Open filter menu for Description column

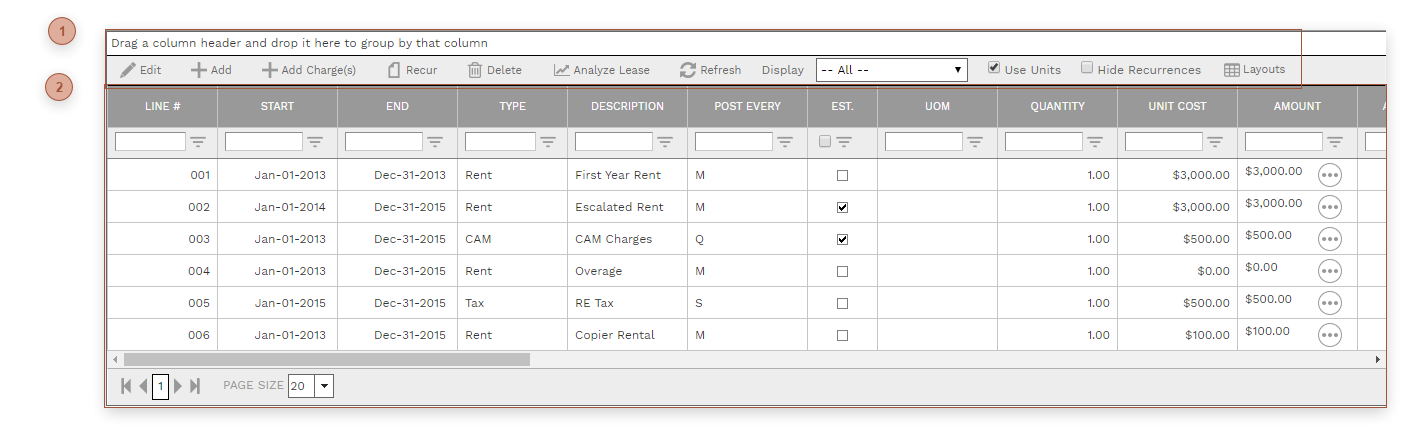(665, 142)
